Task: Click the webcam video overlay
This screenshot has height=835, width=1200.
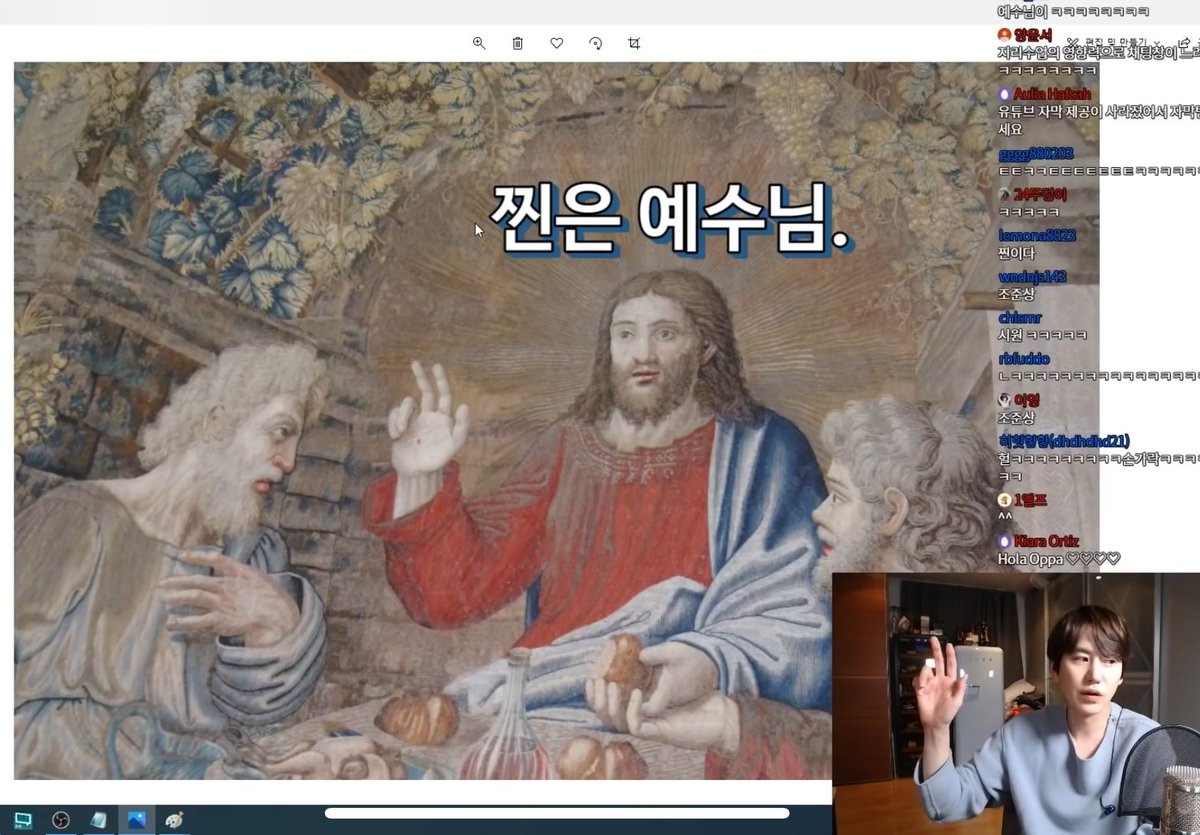Action: coord(1016,704)
